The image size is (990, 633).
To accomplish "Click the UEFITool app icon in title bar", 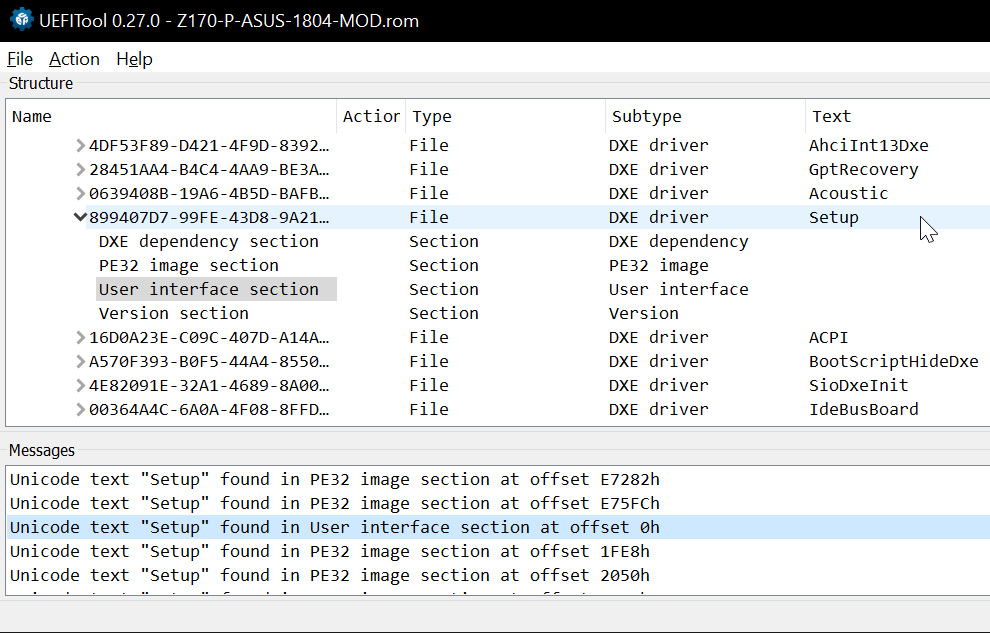I will [x=20, y=20].
